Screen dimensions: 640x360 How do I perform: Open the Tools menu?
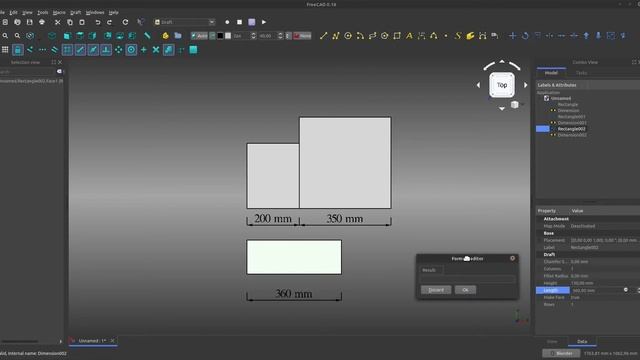pyautogui.click(x=42, y=13)
